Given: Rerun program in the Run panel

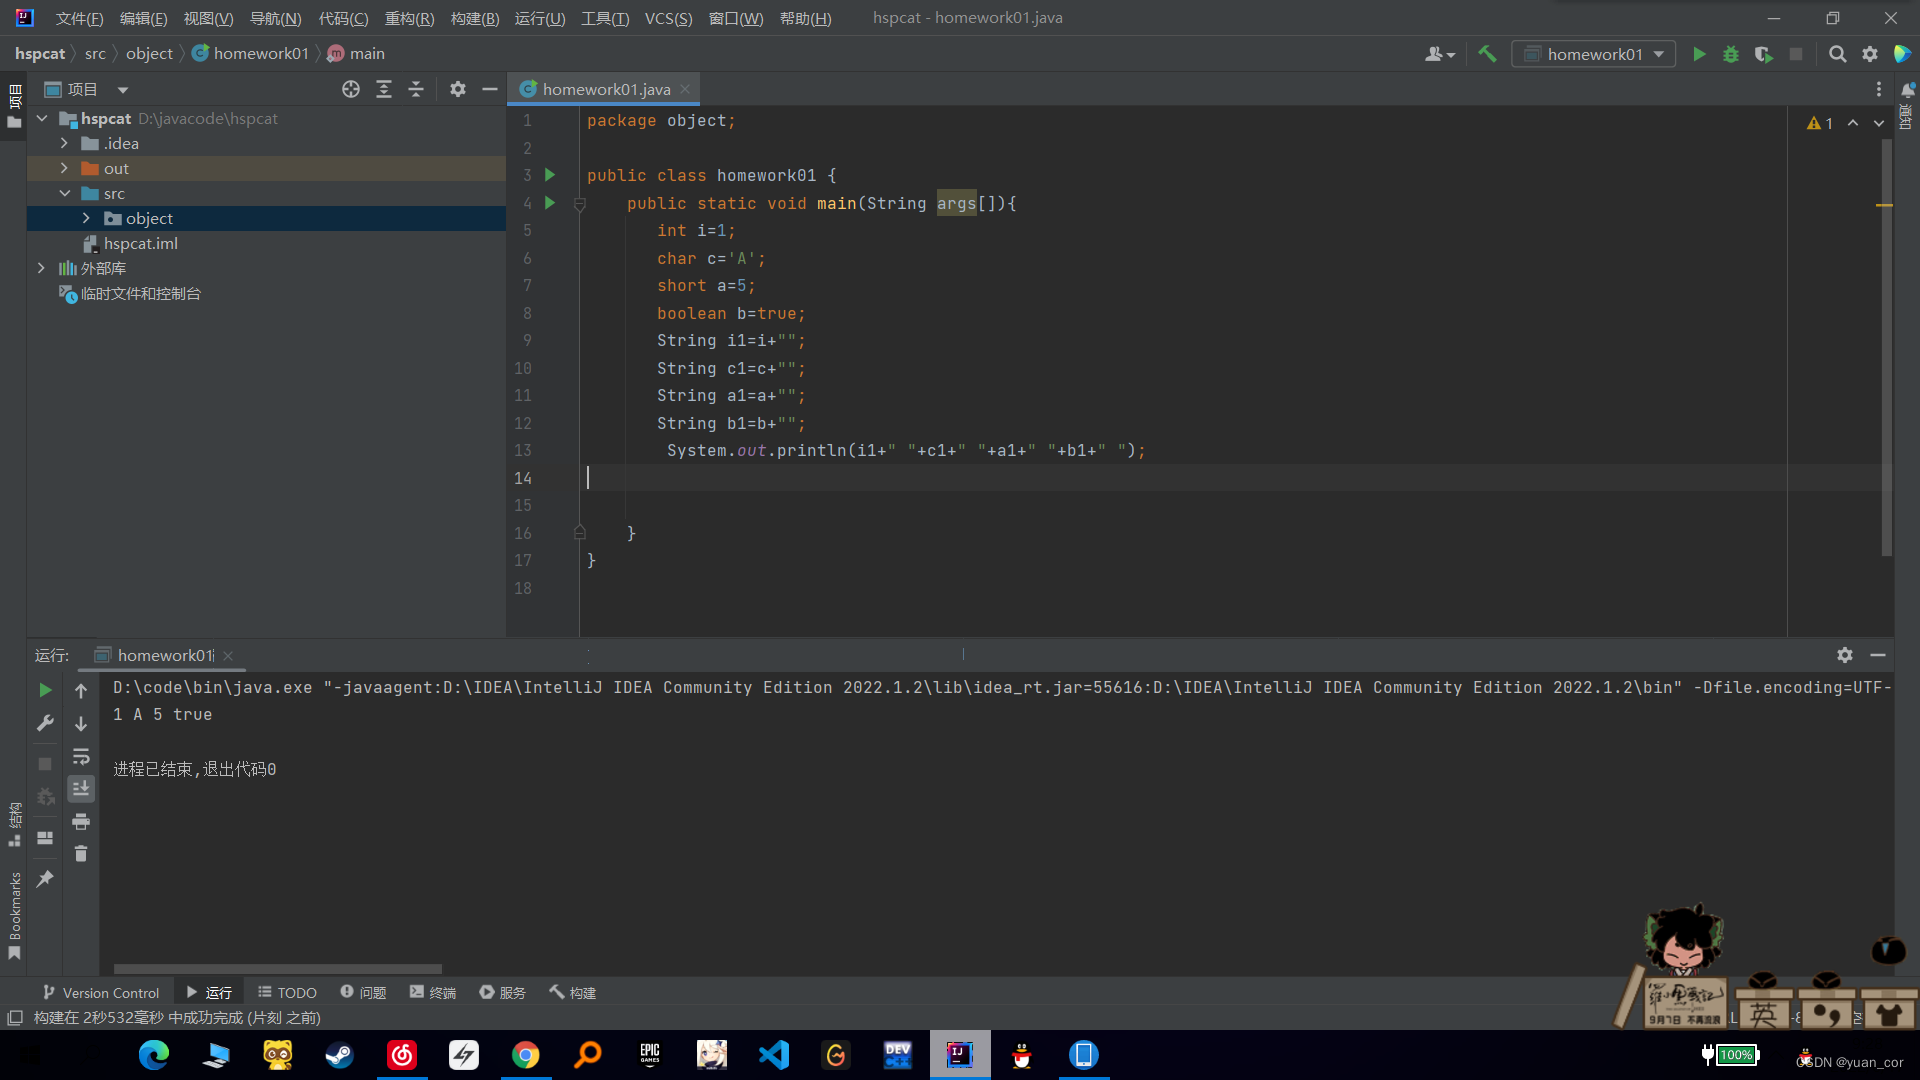Looking at the screenshot, I should click(45, 690).
